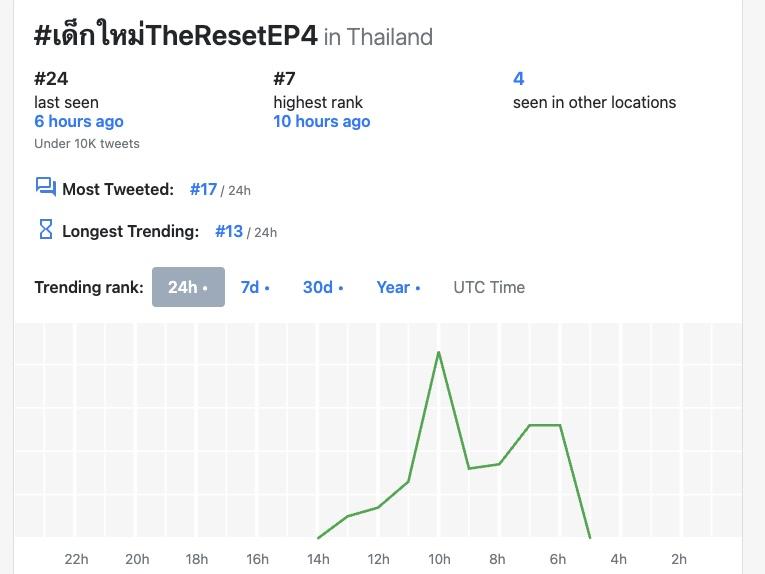Switch to the 7d trending tab

[255, 287]
